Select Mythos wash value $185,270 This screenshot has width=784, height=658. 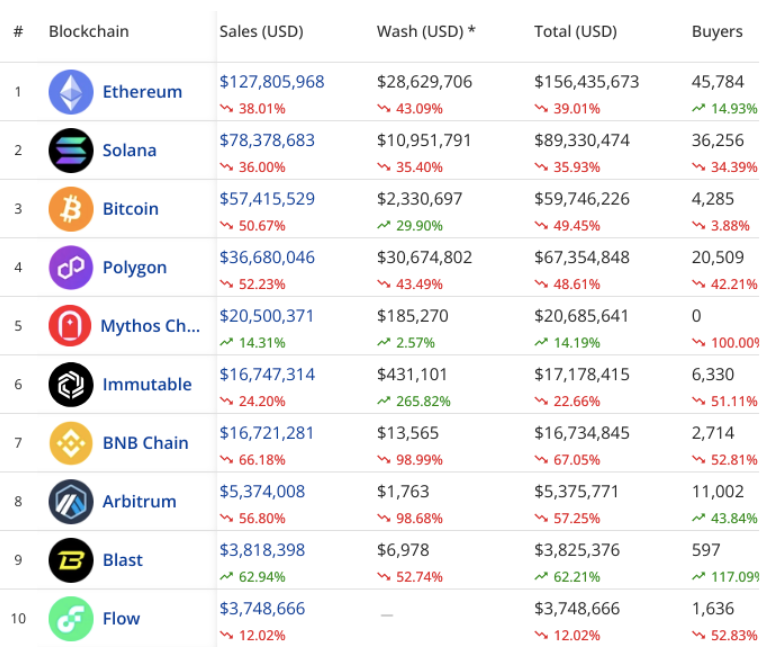pos(412,316)
